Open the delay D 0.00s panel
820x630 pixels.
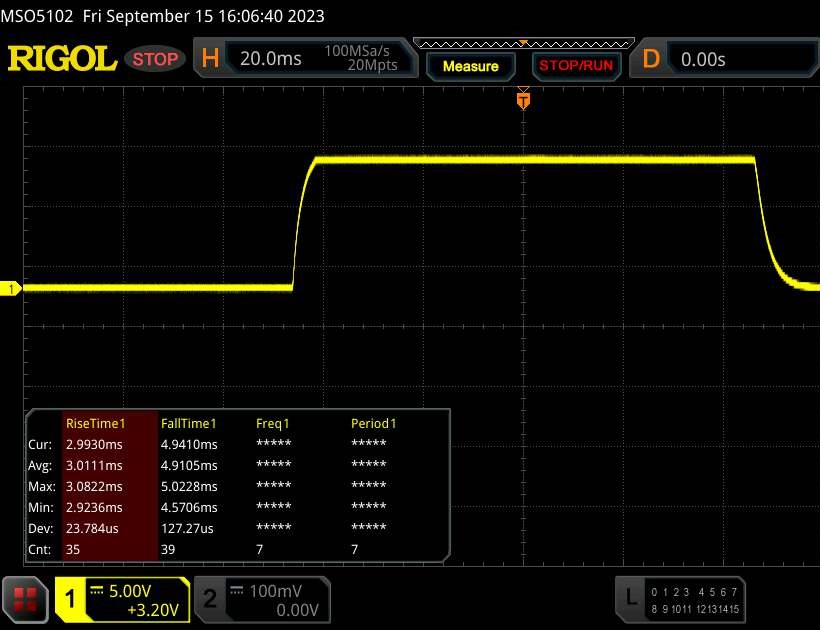click(725, 59)
